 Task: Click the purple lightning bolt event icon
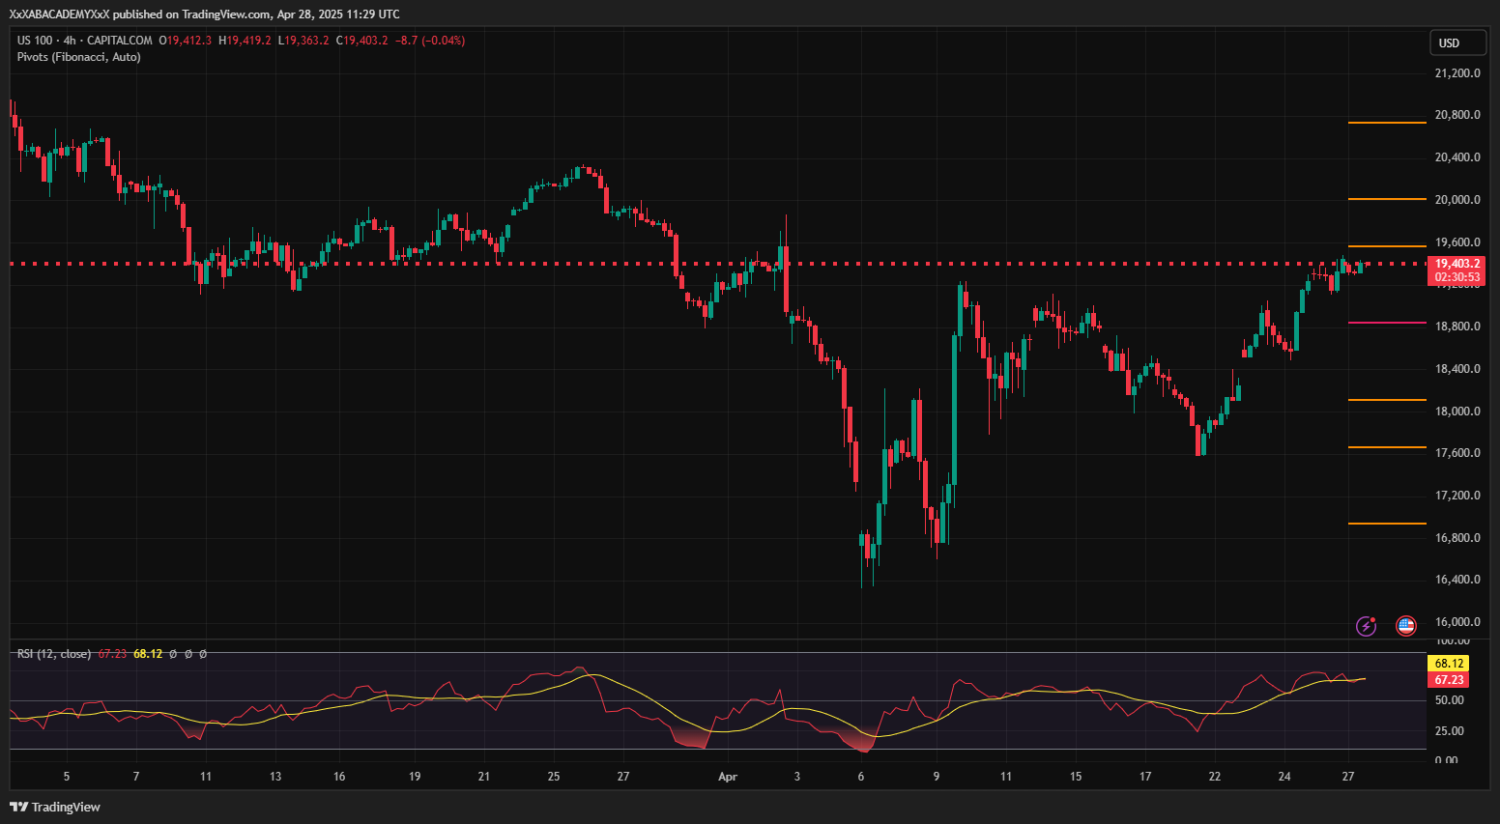click(1366, 626)
